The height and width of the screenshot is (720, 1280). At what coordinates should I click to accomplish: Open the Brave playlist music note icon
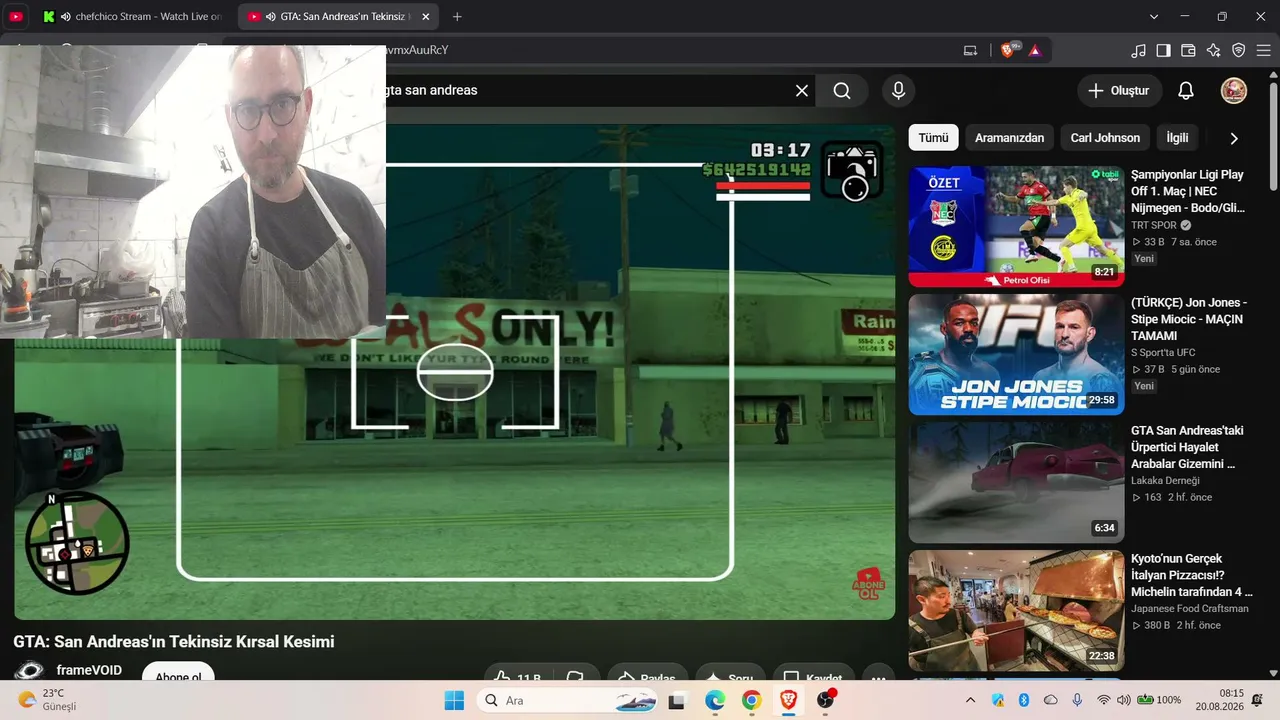(1139, 50)
